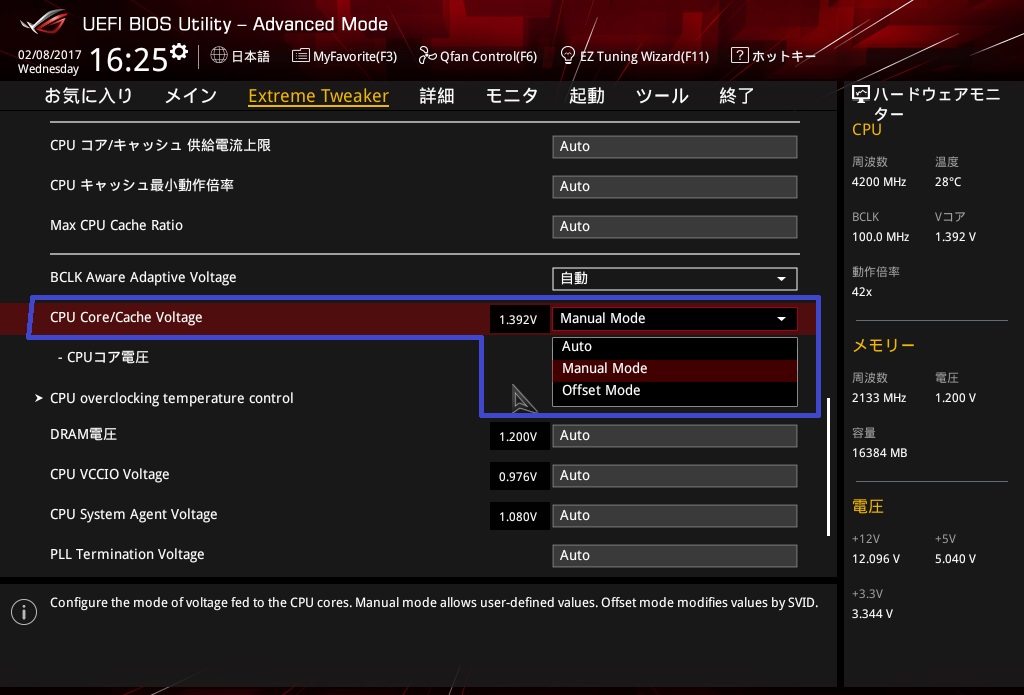Viewport: 1024px width, 695px height.
Task: Click the 5.040 V reading
Action: (x=955, y=559)
